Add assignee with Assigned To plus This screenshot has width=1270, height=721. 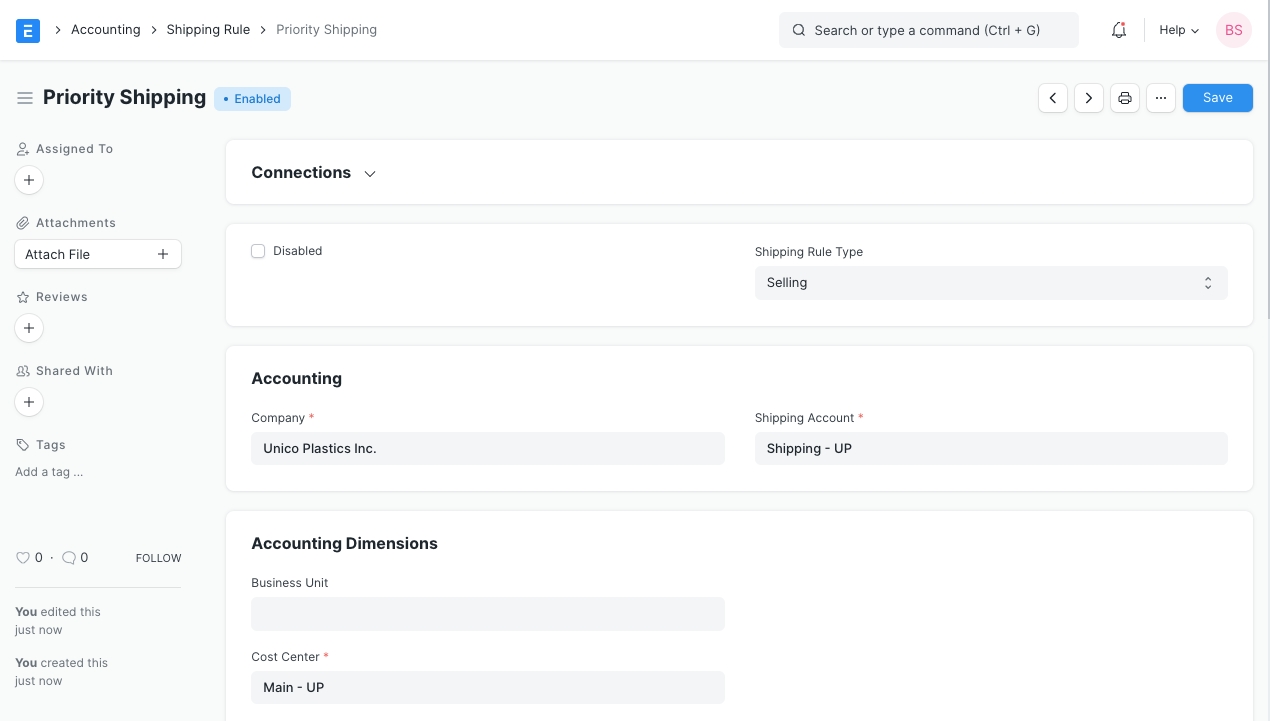tap(29, 180)
